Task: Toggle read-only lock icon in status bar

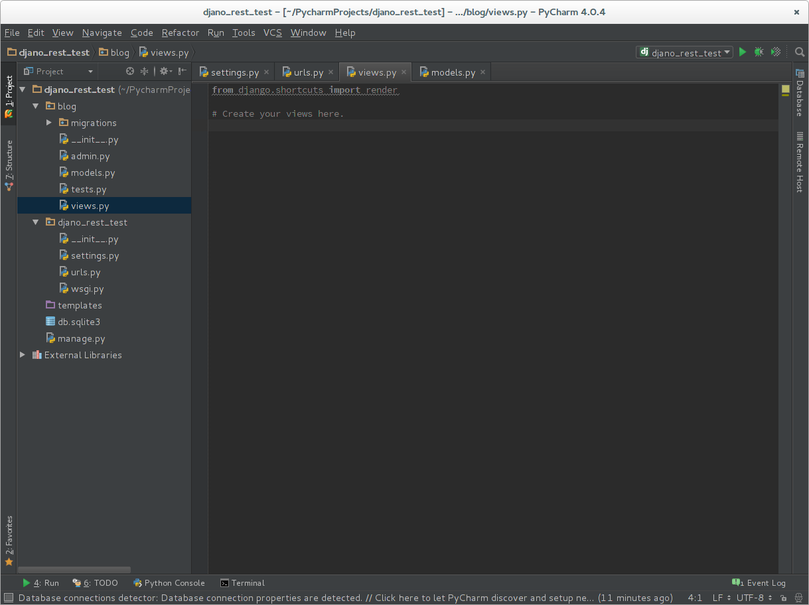Action: pyautogui.click(x=783, y=598)
